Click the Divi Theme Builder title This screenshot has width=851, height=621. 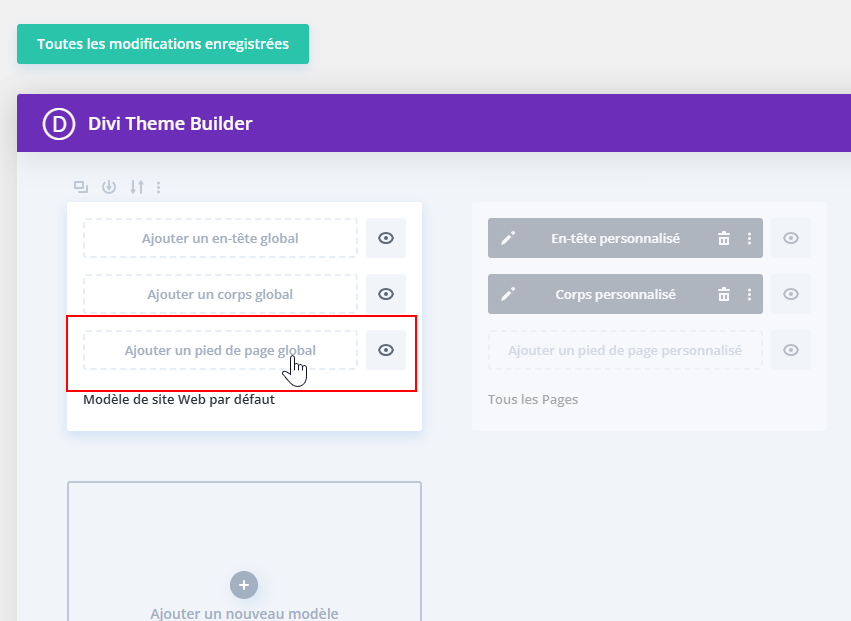[x=170, y=124]
